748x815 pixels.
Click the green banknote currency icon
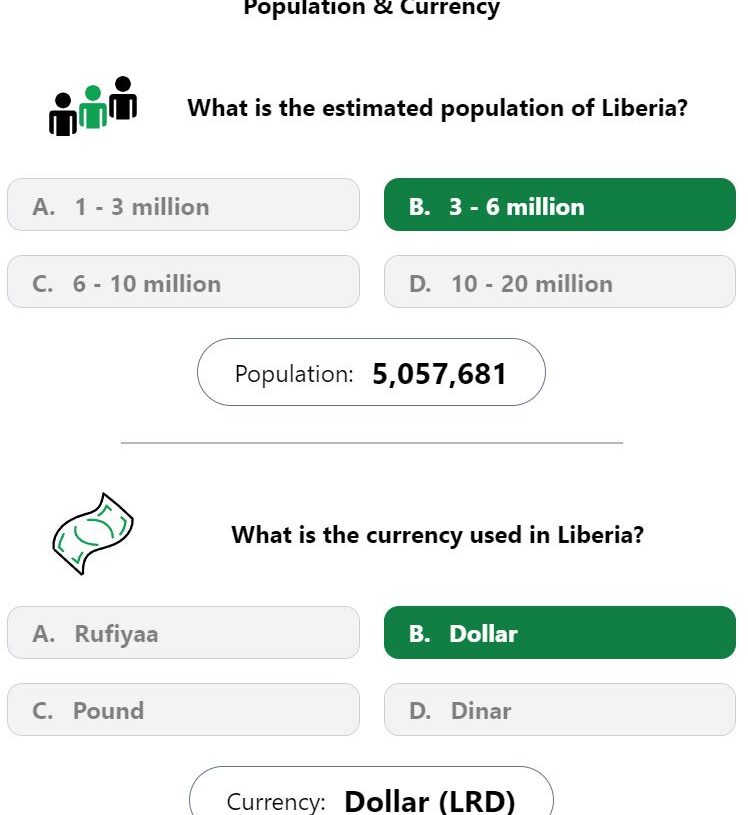93,534
